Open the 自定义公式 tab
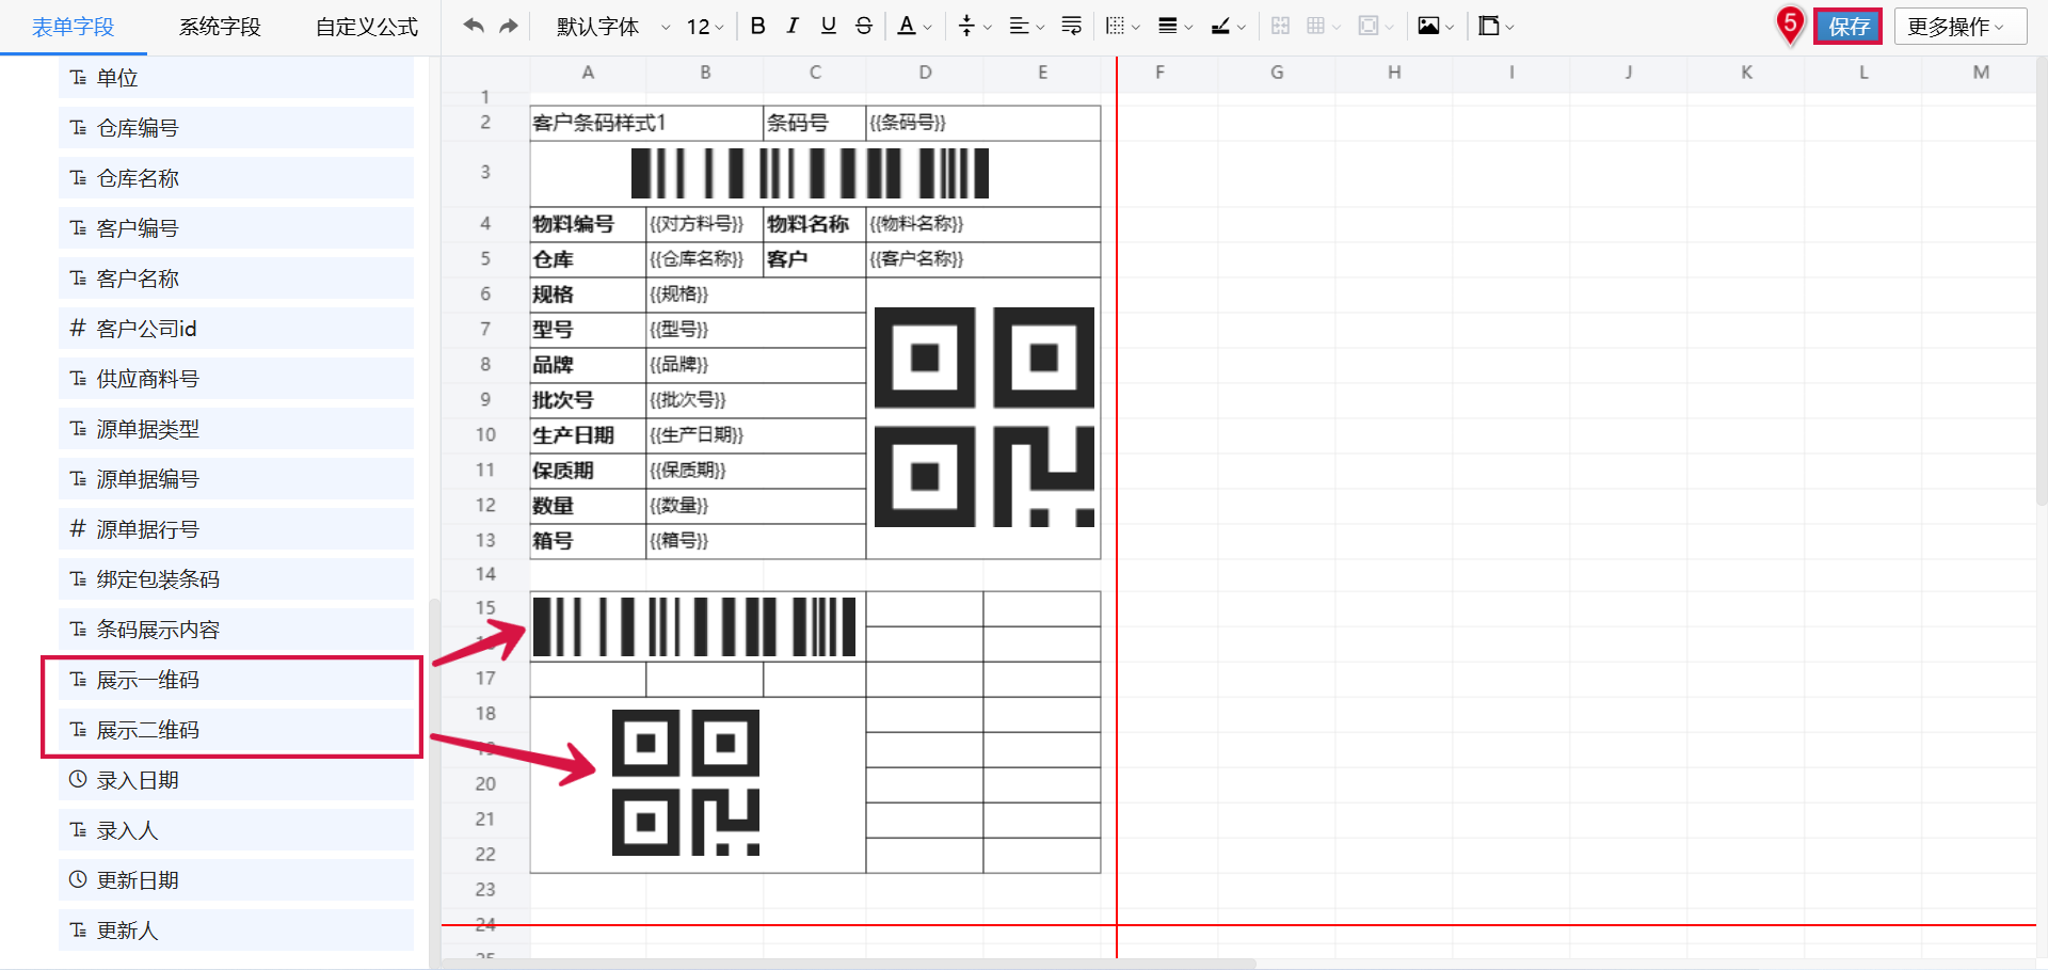This screenshot has width=2048, height=970. tap(367, 27)
